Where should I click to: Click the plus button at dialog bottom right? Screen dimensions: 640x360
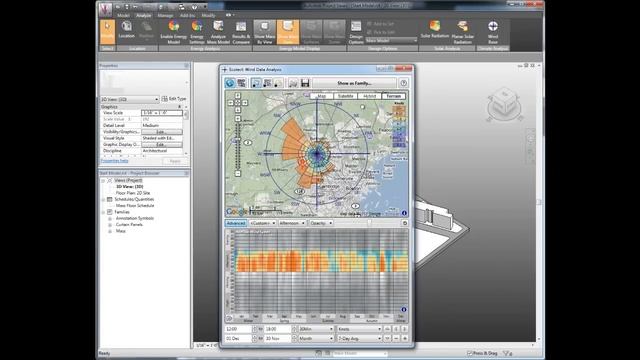point(405,338)
